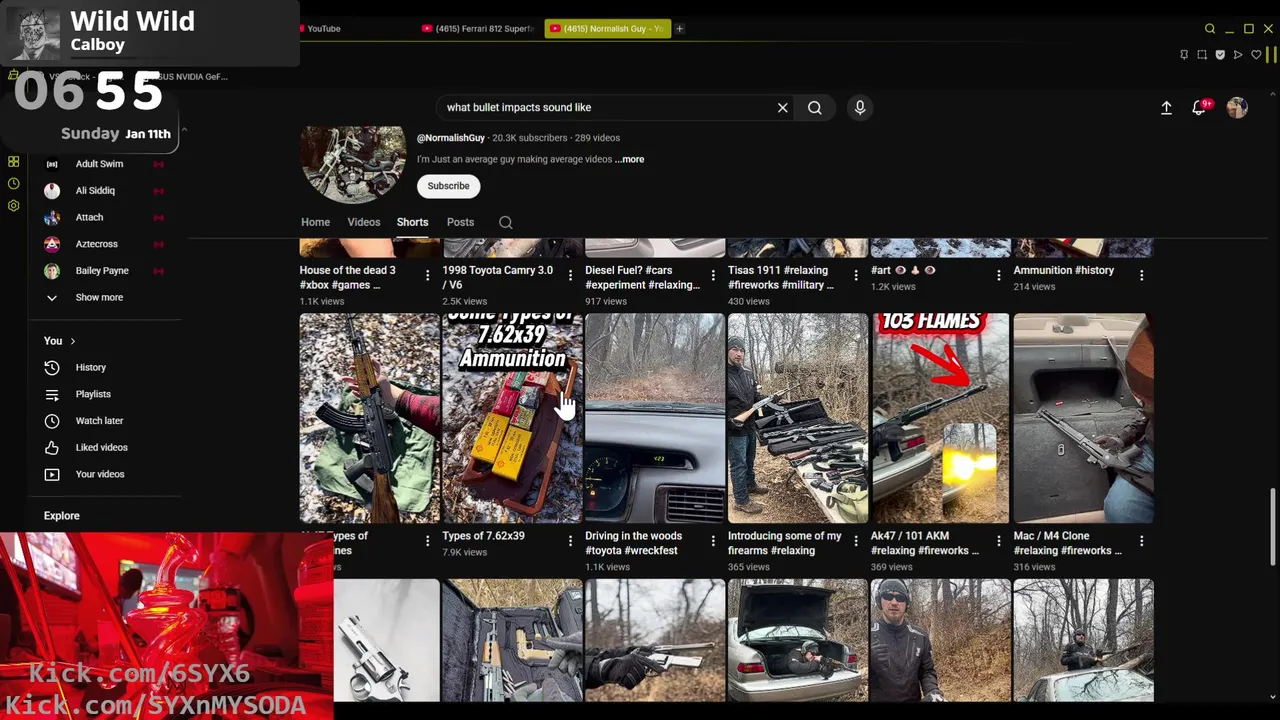The width and height of the screenshot is (1280, 720).
Task: Play Mac / M4 Clone short thumbnail
Action: click(1083, 418)
